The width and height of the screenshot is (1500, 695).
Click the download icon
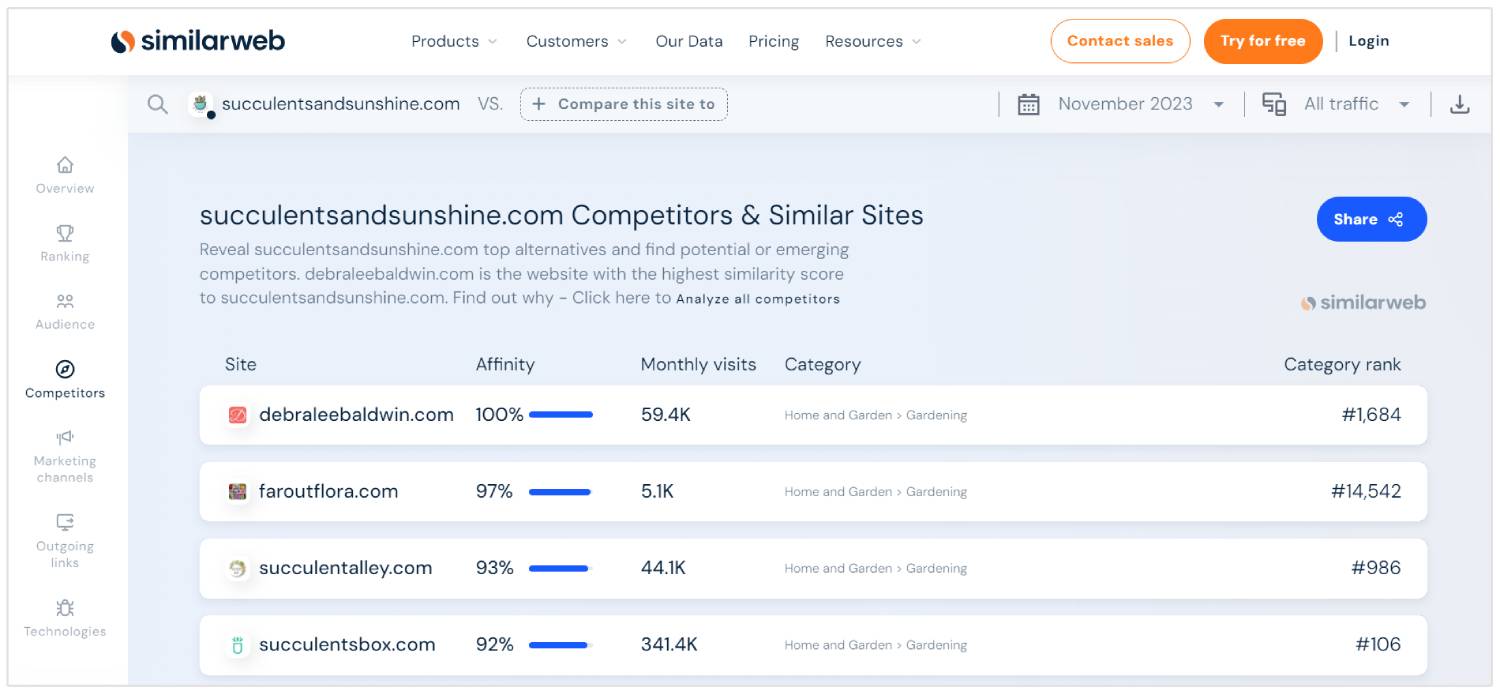[x=1459, y=104]
